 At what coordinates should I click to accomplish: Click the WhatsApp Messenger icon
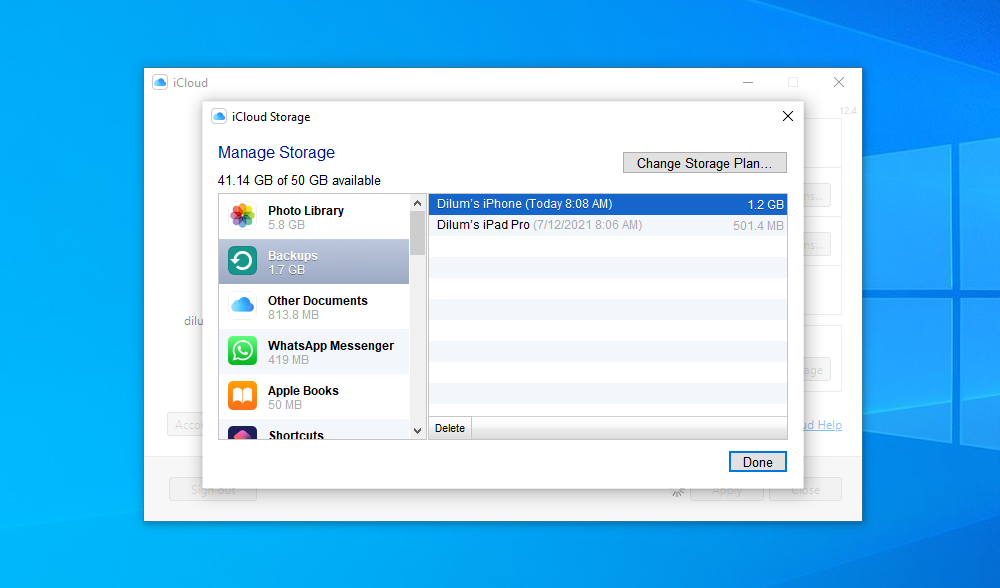(x=242, y=351)
